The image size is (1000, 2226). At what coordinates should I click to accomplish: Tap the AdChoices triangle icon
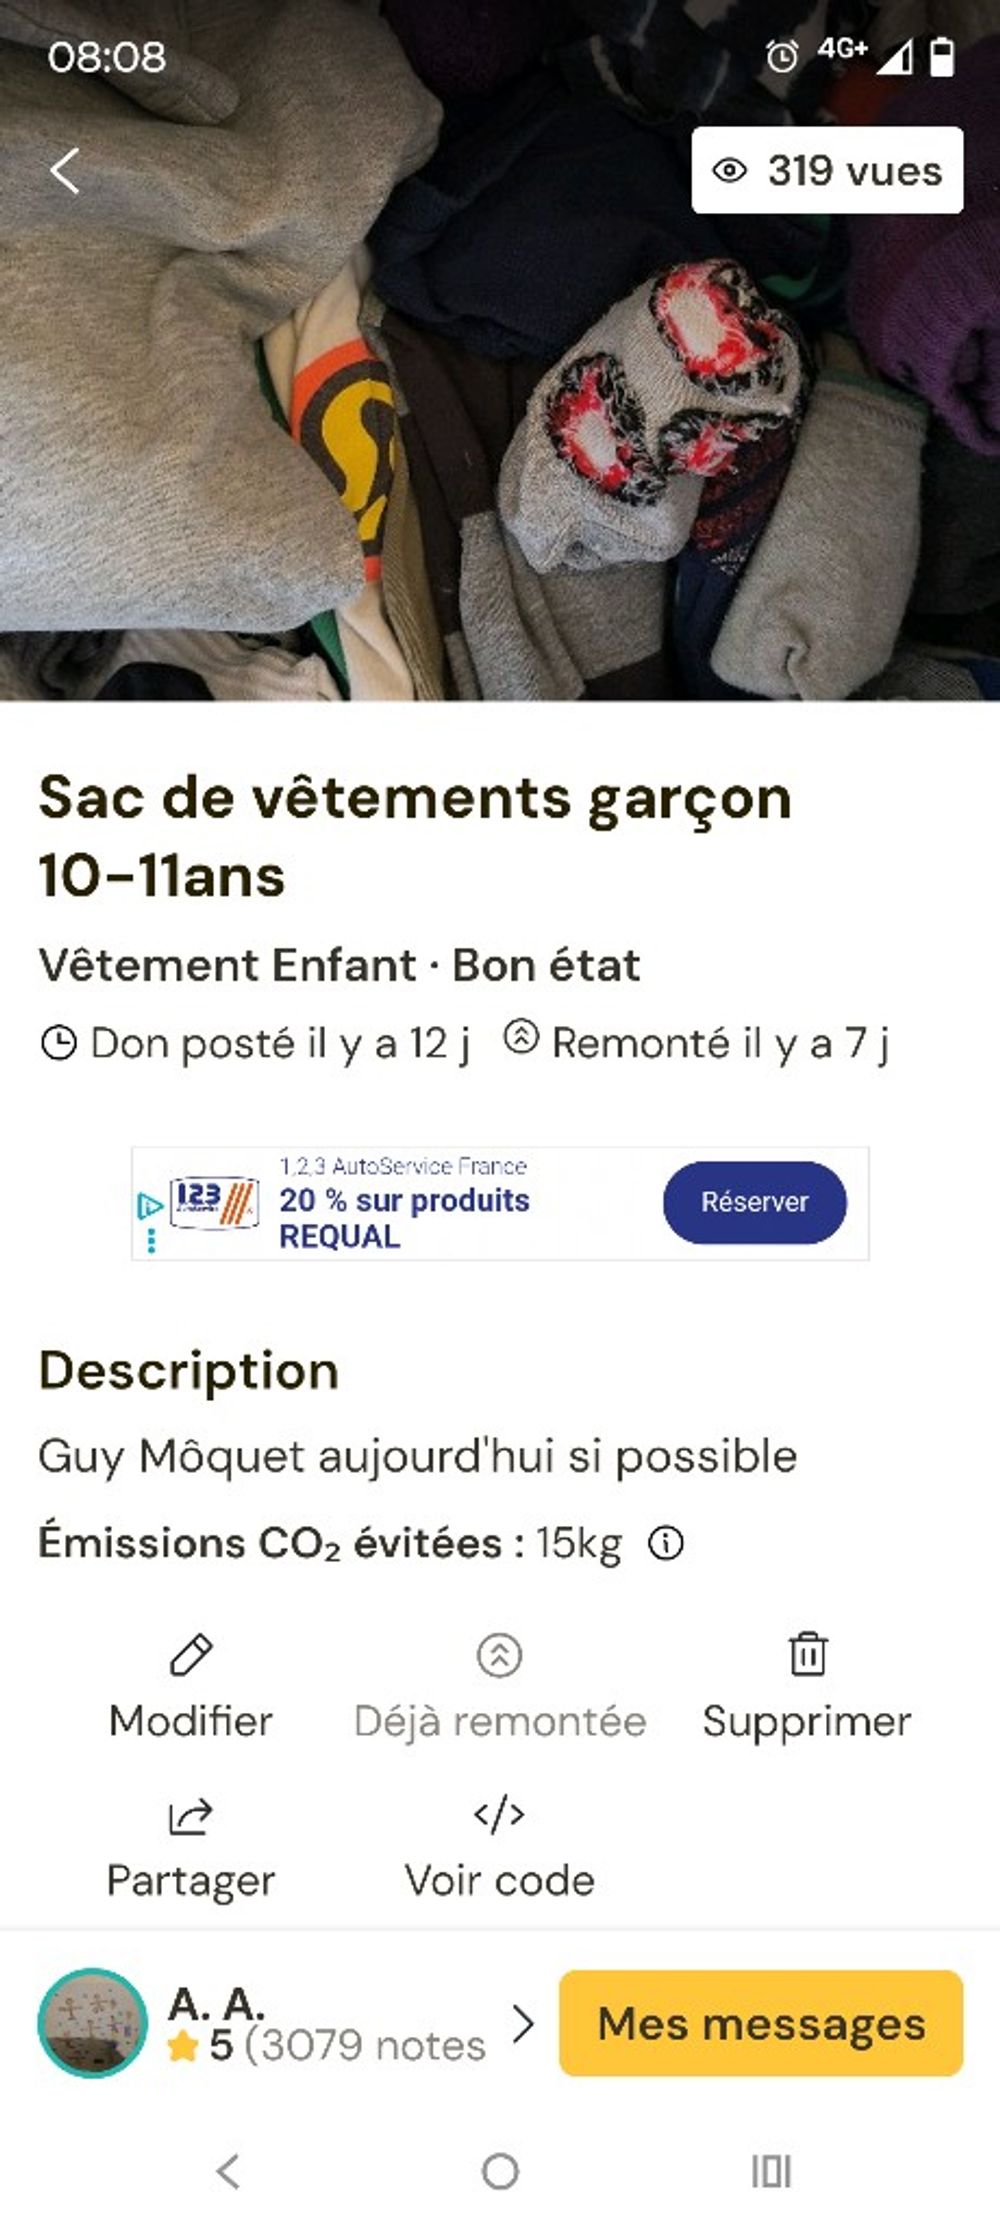[150, 1206]
